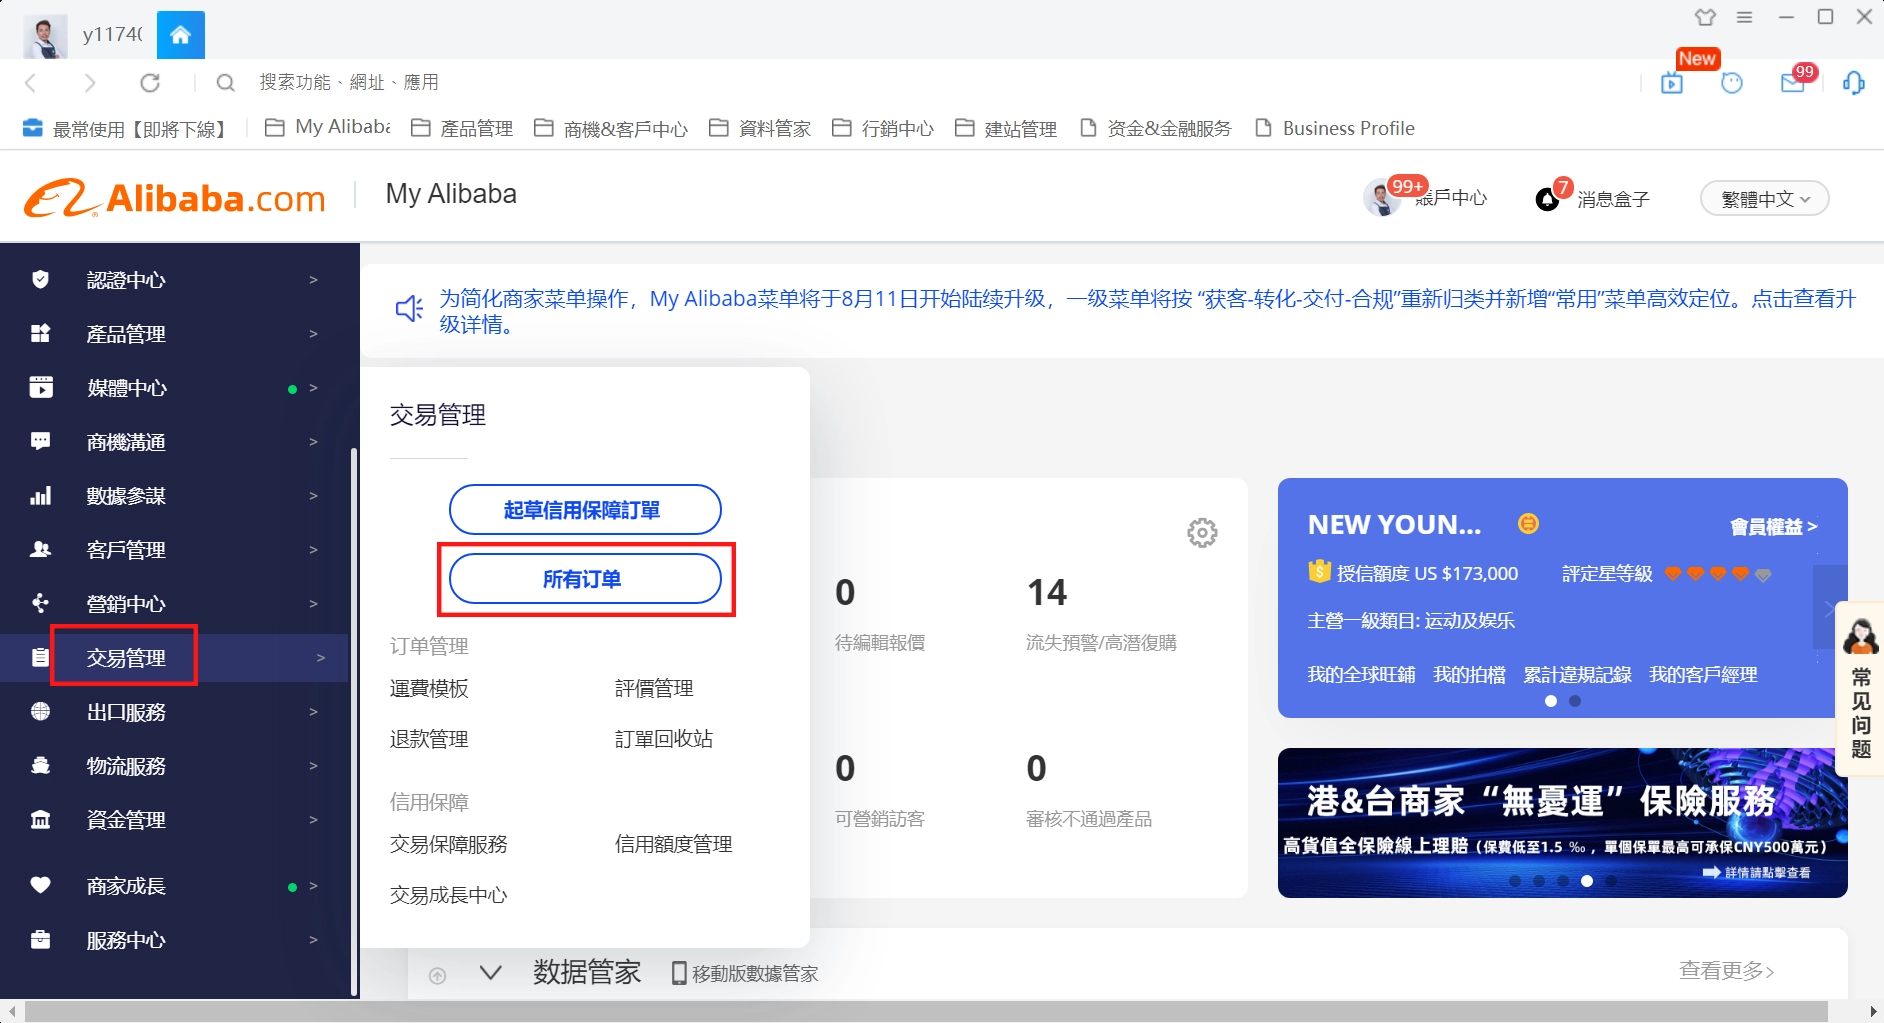Click the Alibaba.com logo
Screen dimensions: 1884x1023
[x=176, y=198]
